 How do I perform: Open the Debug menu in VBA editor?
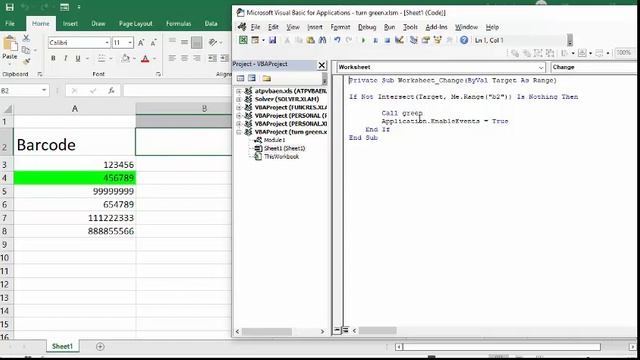point(367,27)
